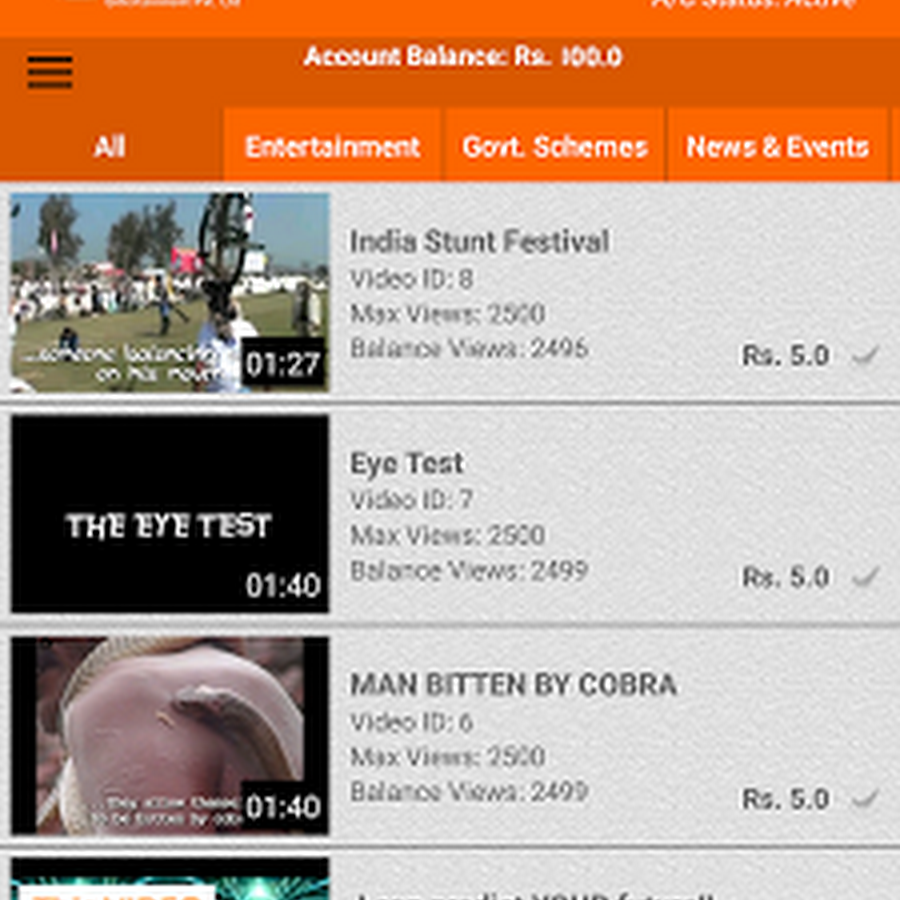Switch to the Entertainment tab

tap(332, 146)
